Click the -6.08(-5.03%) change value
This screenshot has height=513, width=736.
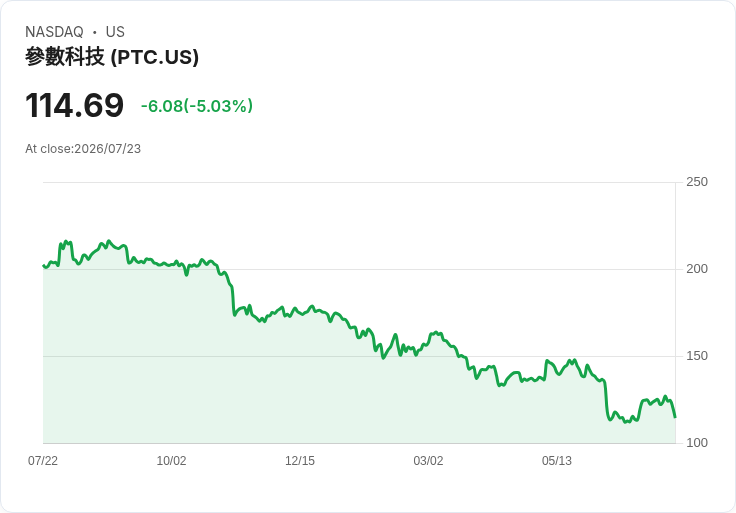[197, 106]
